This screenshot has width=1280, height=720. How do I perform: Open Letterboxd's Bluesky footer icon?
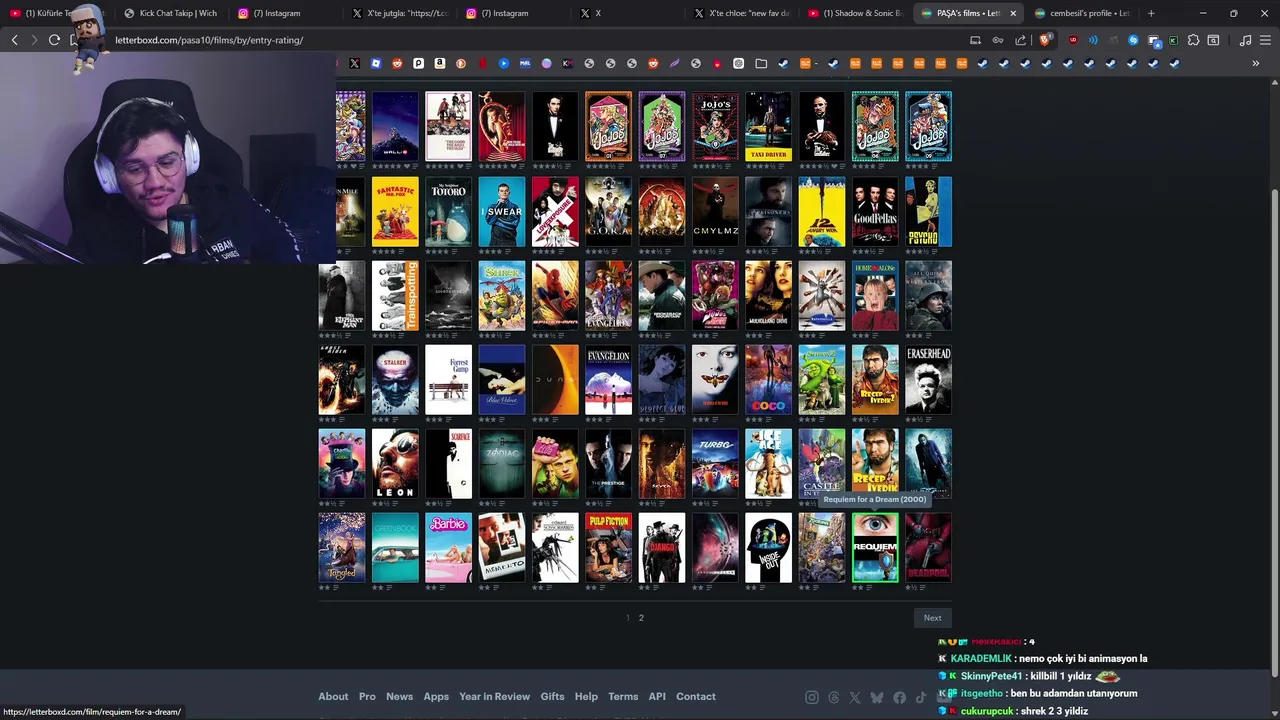click(x=877, y=697)
